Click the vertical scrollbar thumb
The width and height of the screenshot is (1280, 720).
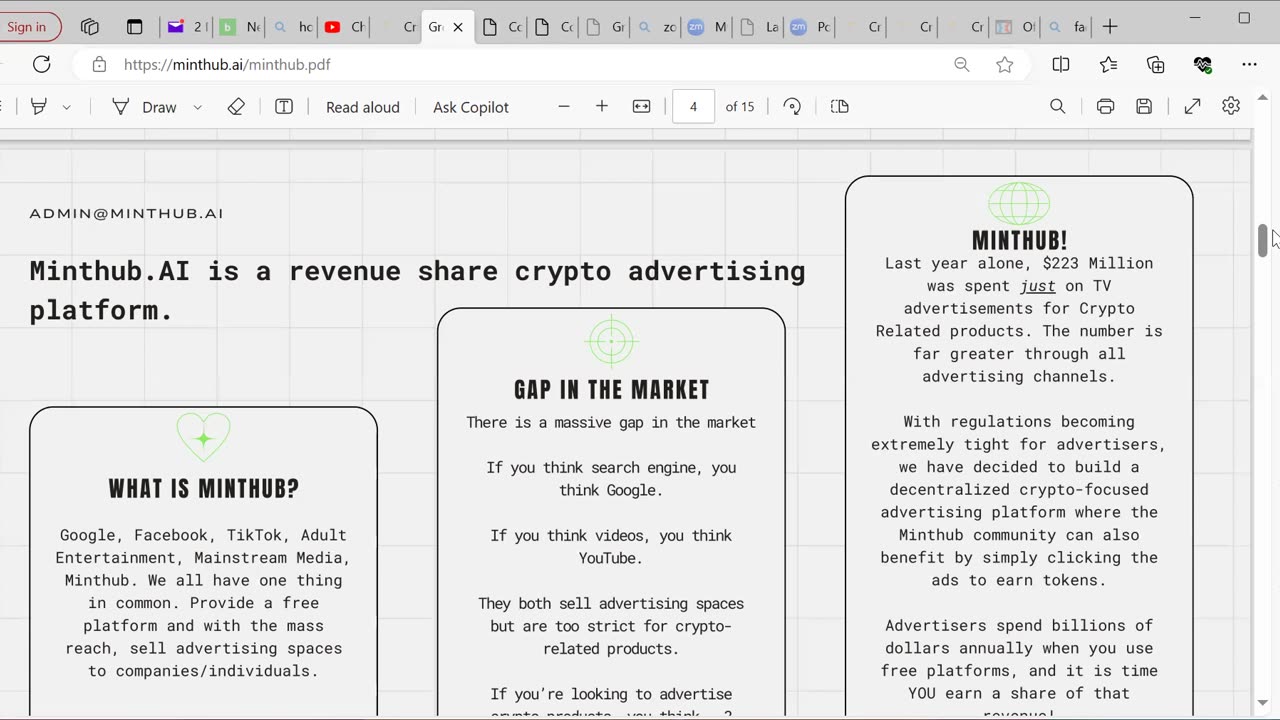click(1263, 241)
